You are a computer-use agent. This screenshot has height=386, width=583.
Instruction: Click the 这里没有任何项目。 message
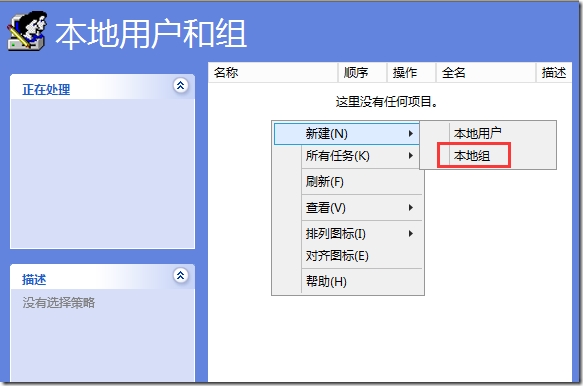tap(387, 102)
